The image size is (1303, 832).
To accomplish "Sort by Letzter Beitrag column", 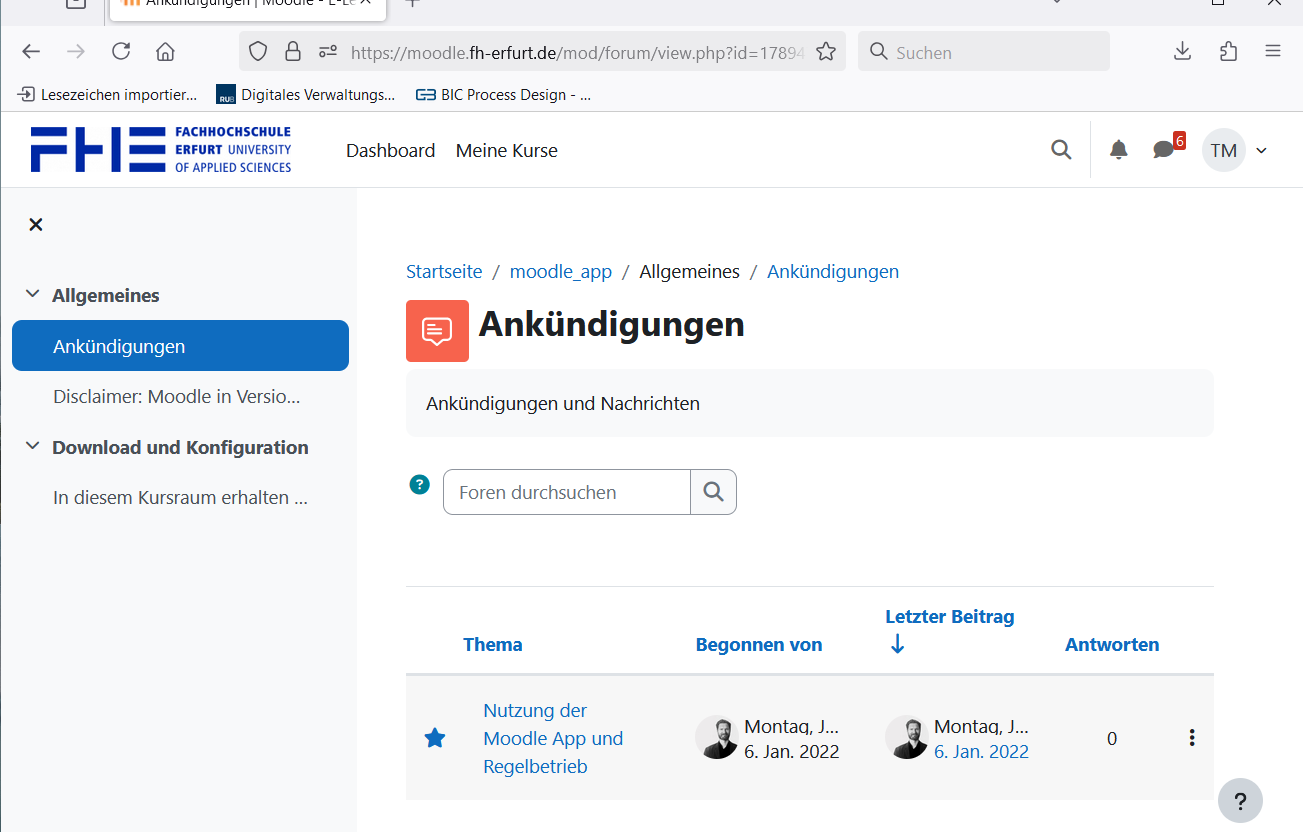I will click(x=949, y=617).
